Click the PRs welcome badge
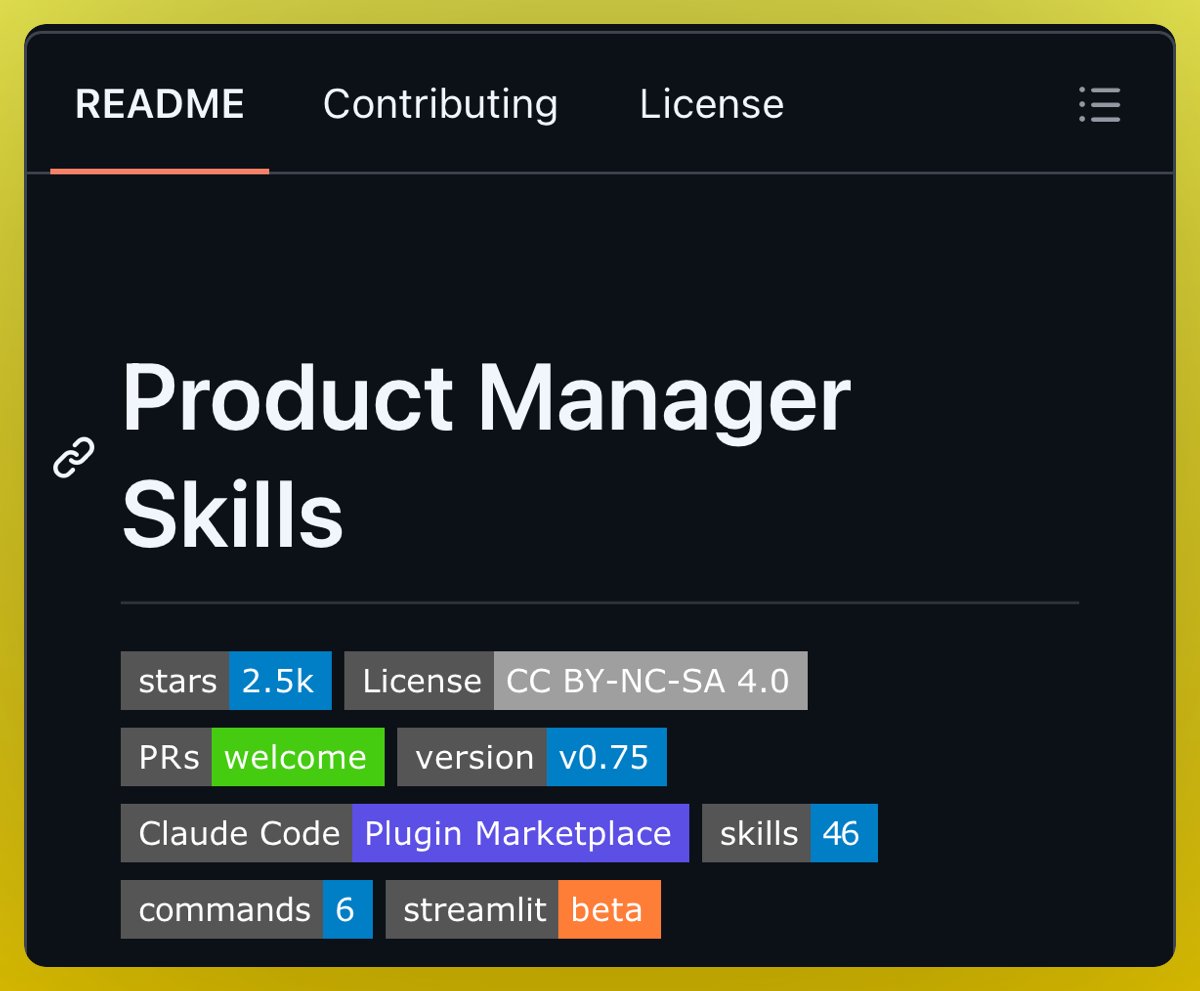 tap(252, 757)
